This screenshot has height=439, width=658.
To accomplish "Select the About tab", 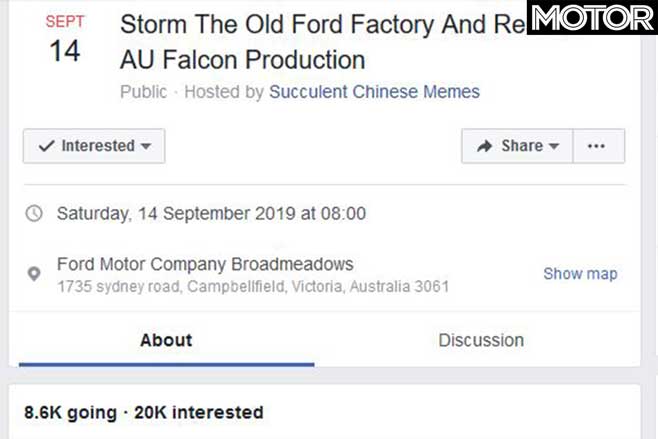I will (167, 340).
